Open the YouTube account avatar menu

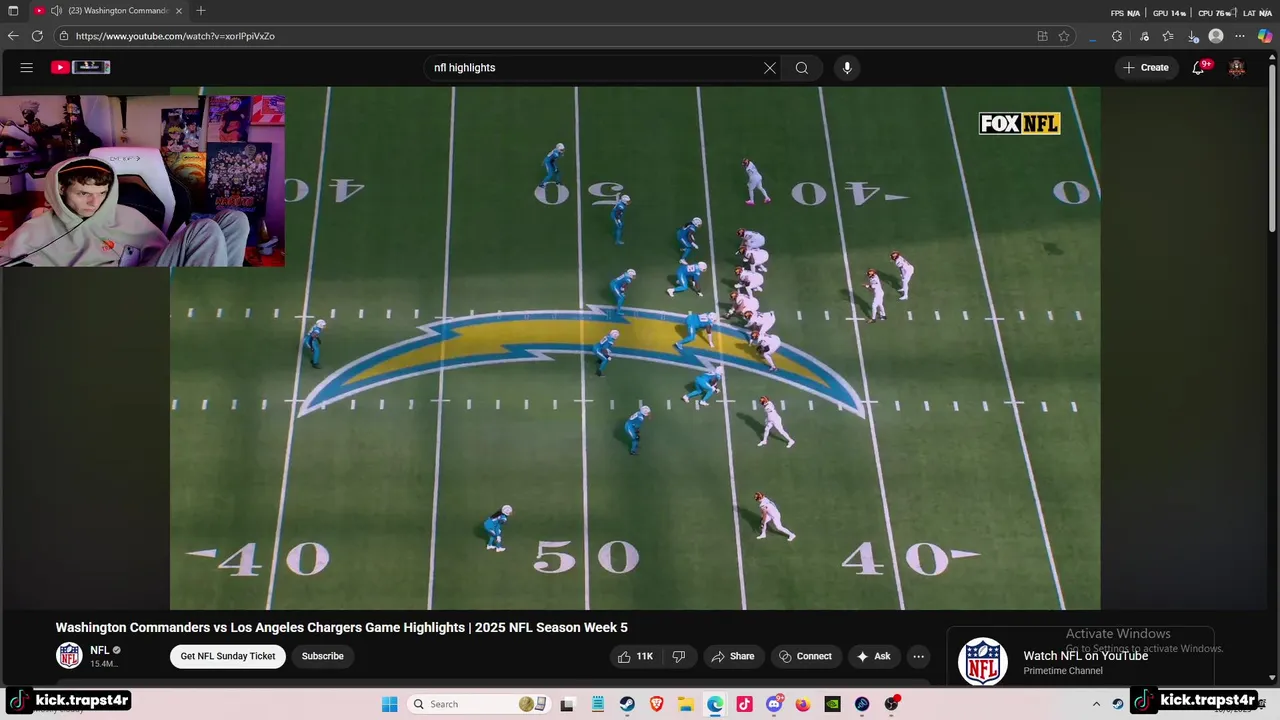coord(1237,68)
